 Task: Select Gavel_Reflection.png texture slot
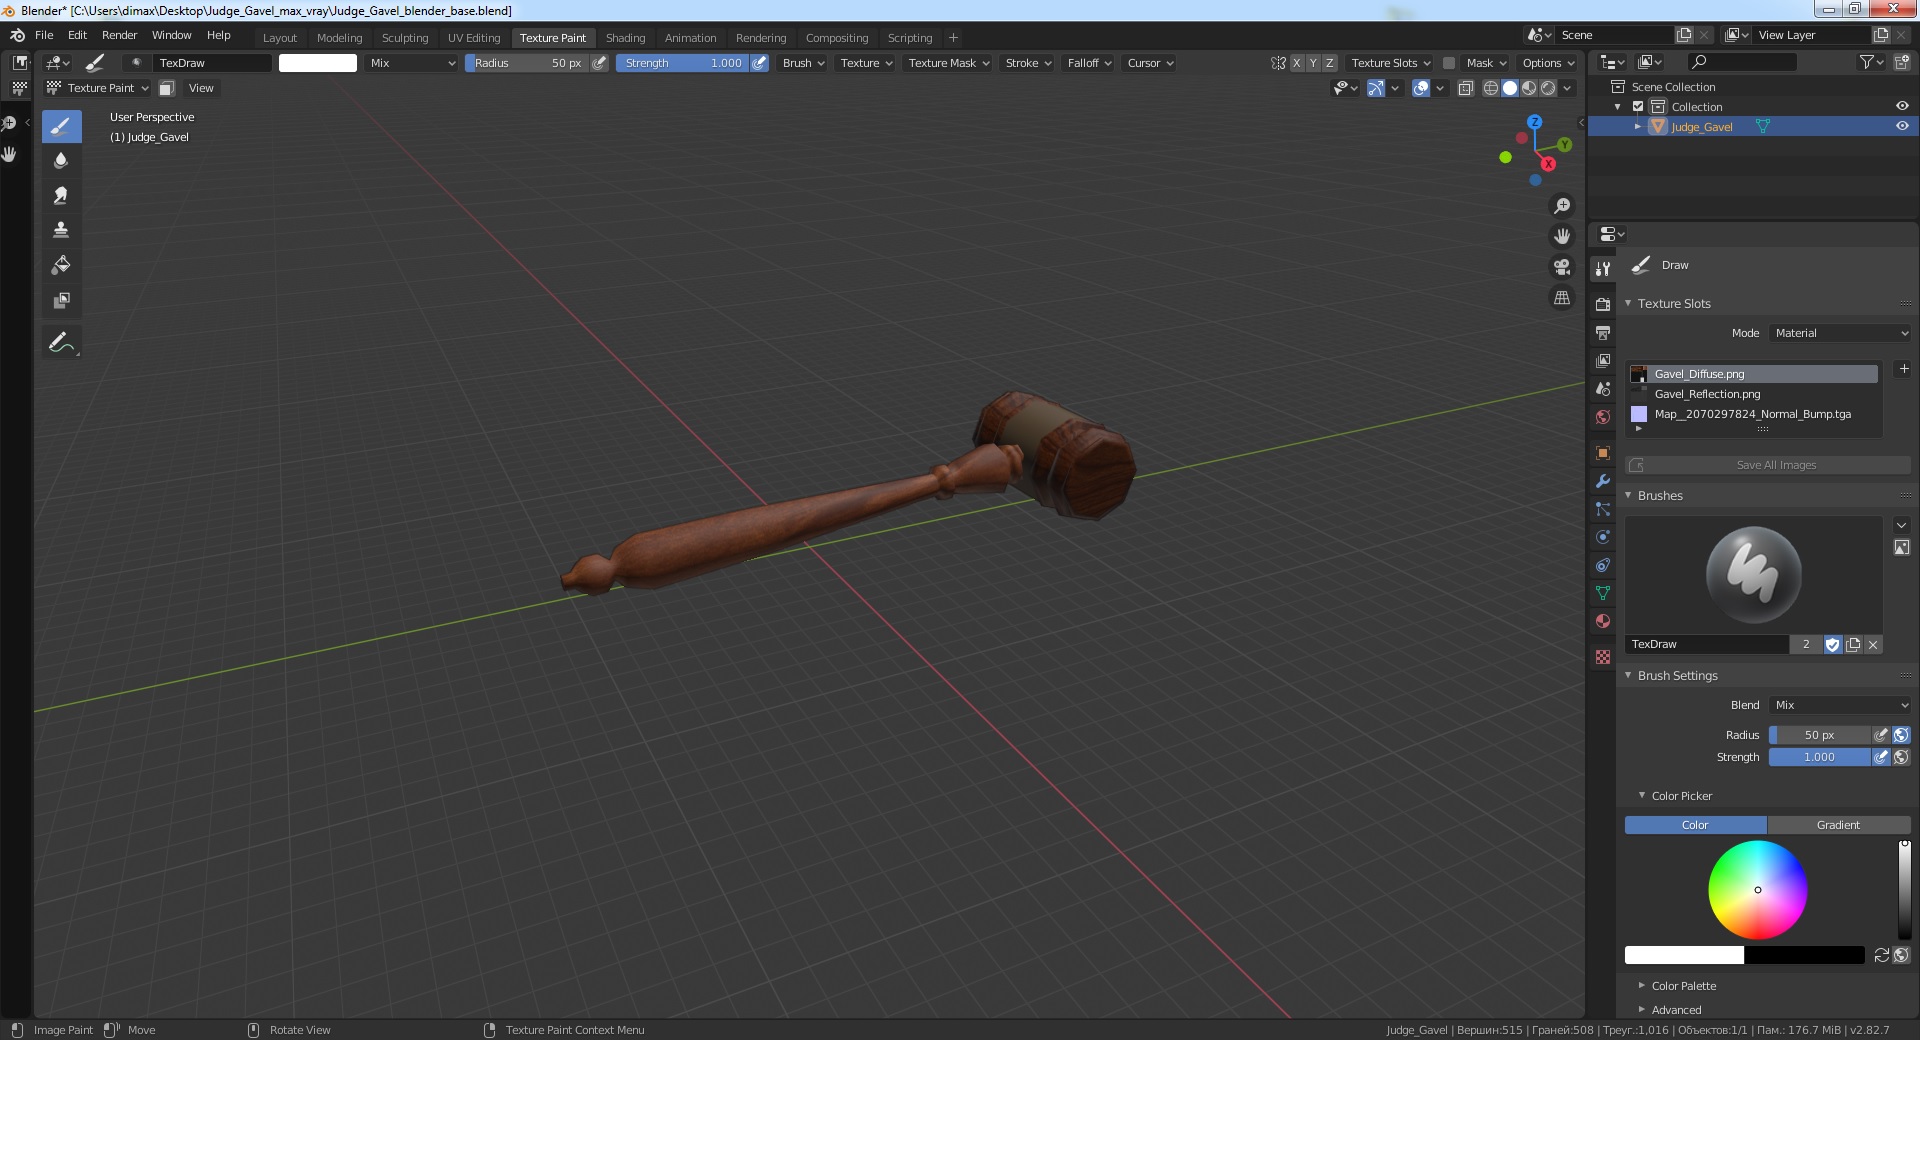point(1753,394)
